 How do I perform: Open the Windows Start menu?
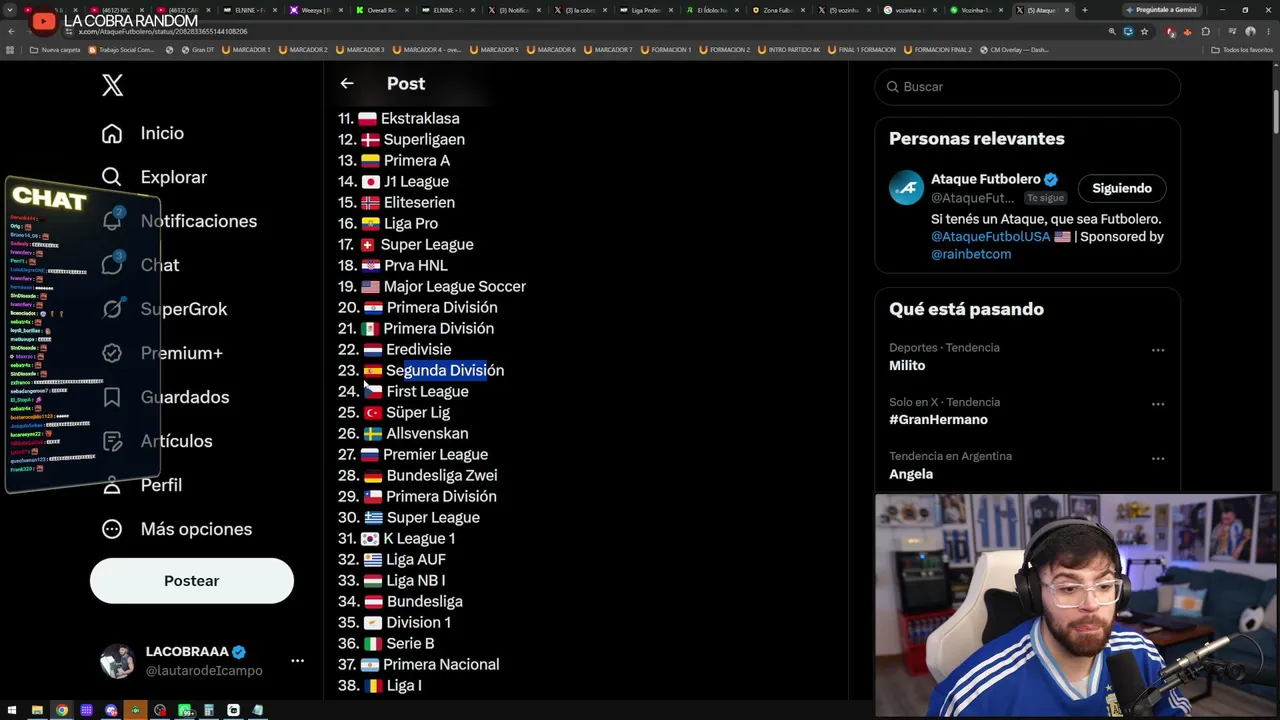pyautogui.click(x=11, y=710)
